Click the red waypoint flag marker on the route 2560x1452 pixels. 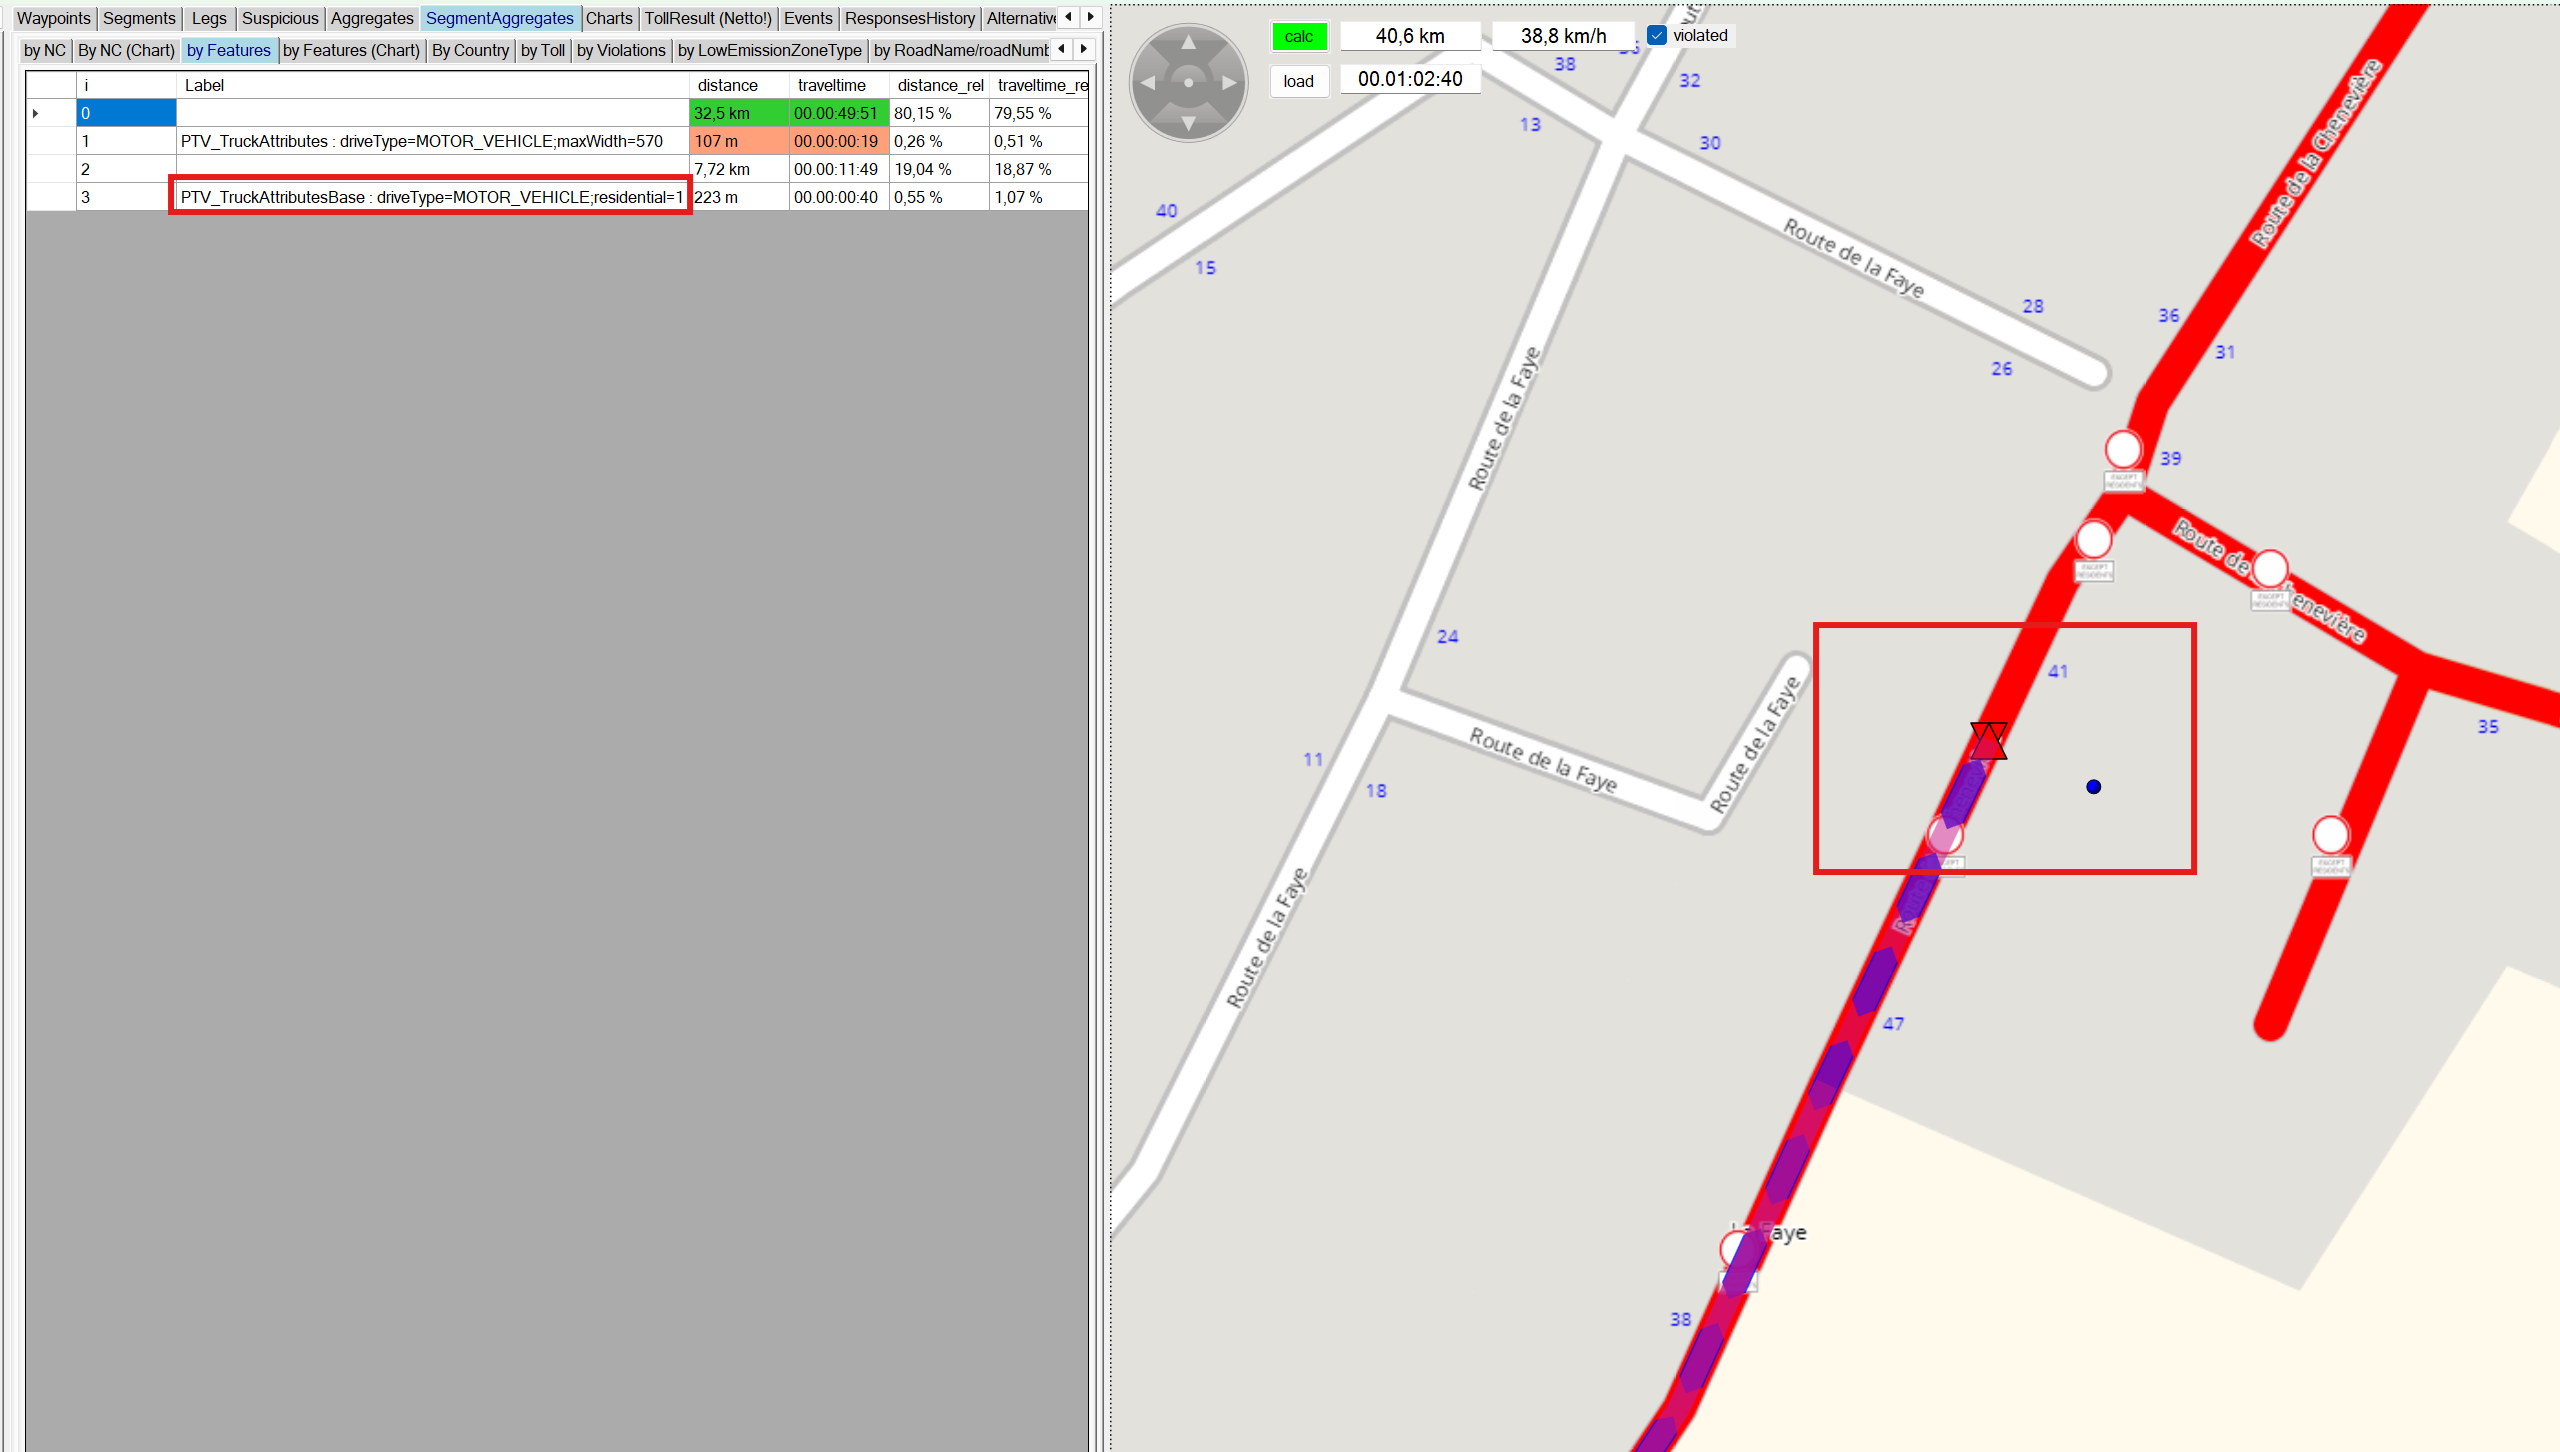click(1988, 741)
